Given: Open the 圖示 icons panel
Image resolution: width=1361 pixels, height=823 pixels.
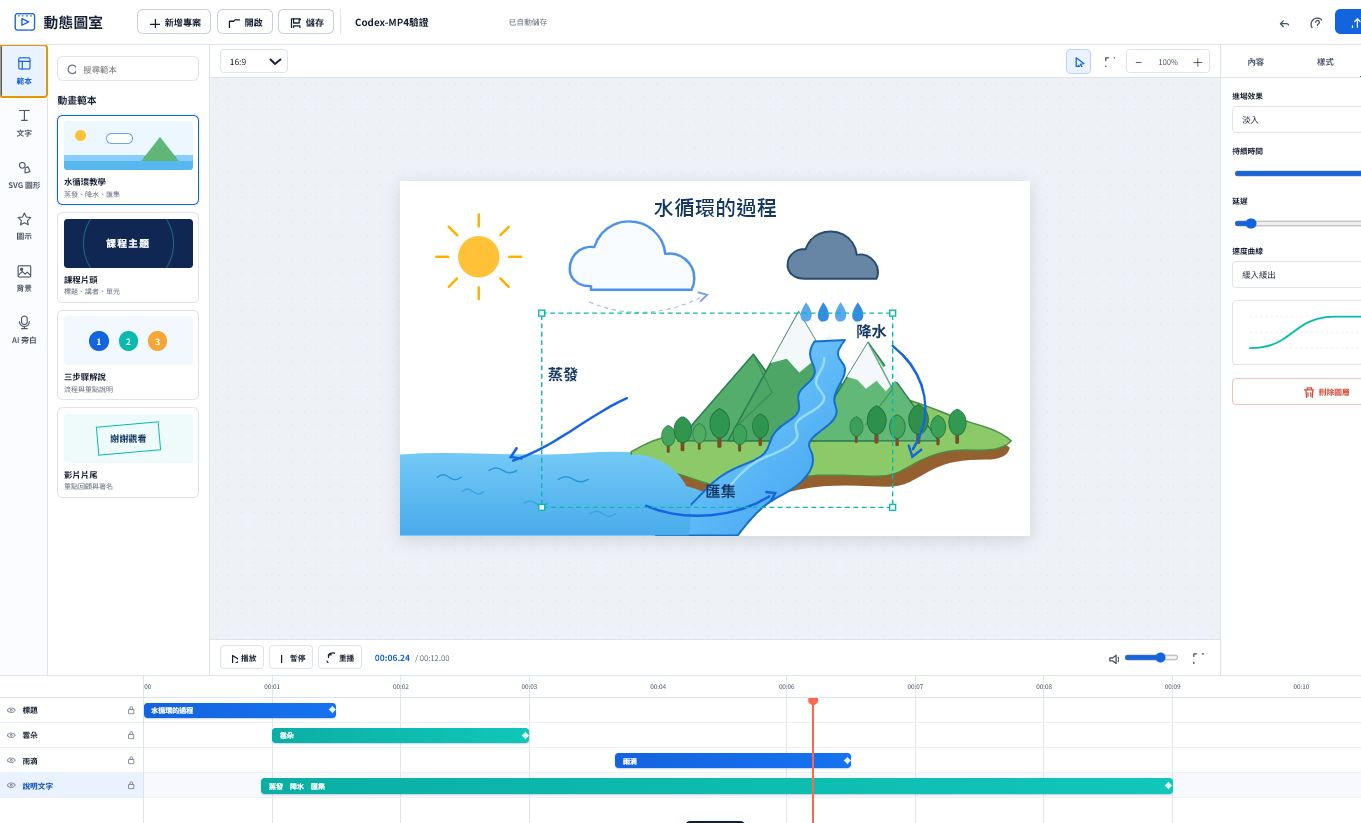Looking at the screenshot, I should 24,226.
